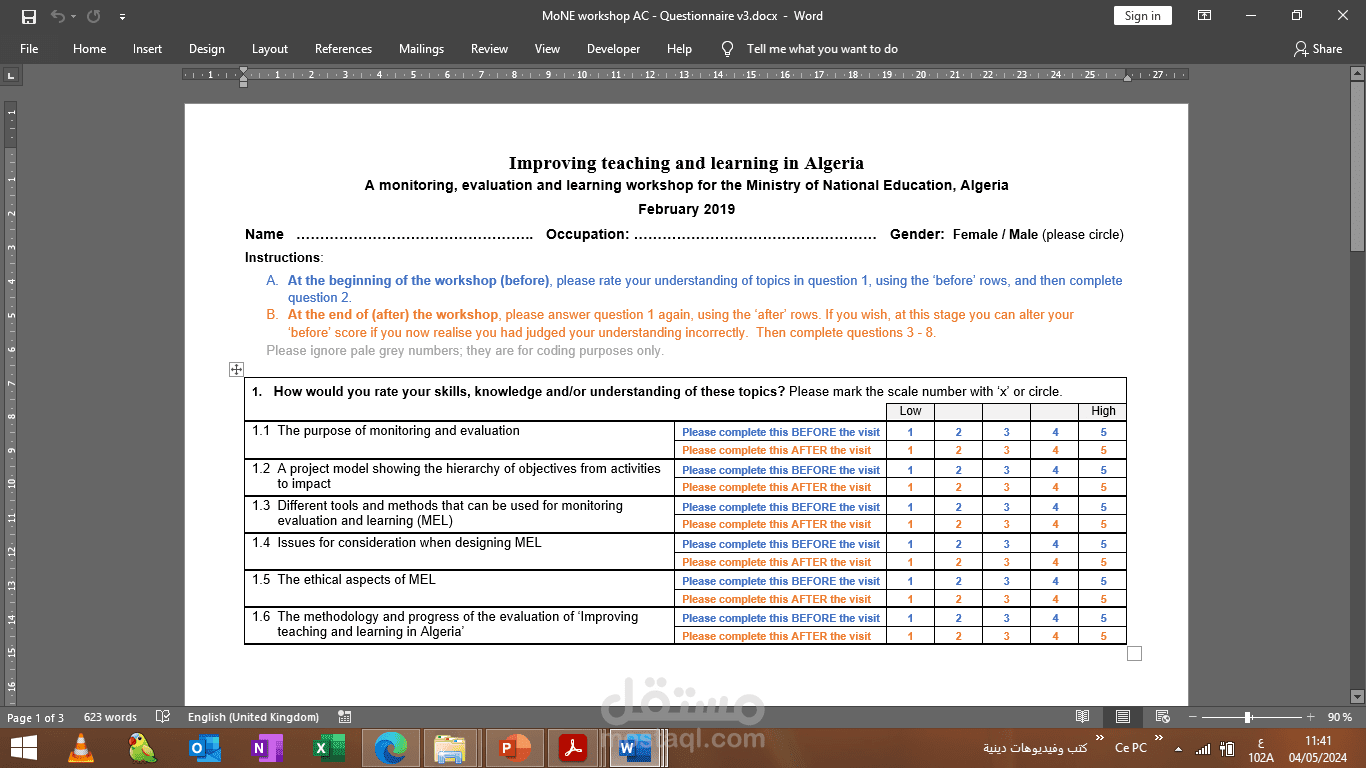Click the Redo/Repeat icon
The width and height of the screenshot is (1366, 768).
pyautogui.click(x=93, y=16)
